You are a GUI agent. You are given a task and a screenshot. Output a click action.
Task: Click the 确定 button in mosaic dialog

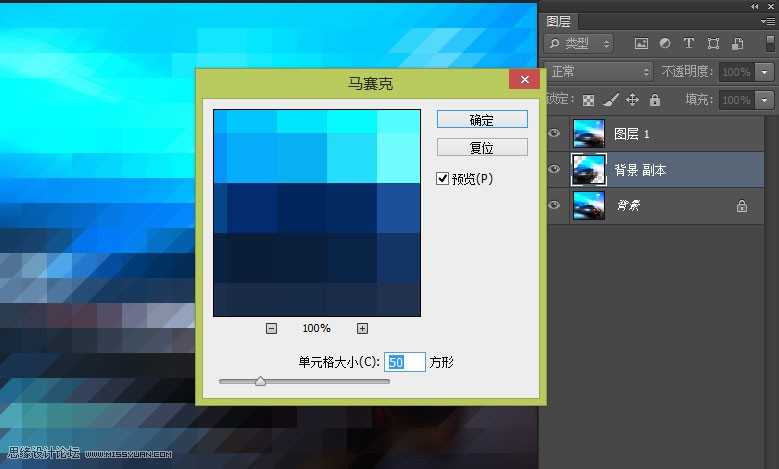(482, 119)
